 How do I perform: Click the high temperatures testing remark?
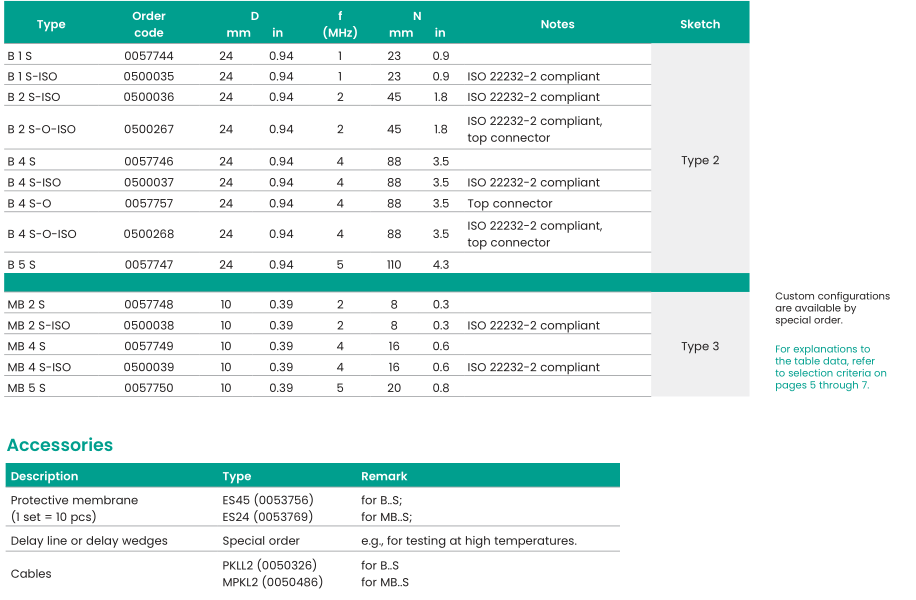(x=469, y=541)
